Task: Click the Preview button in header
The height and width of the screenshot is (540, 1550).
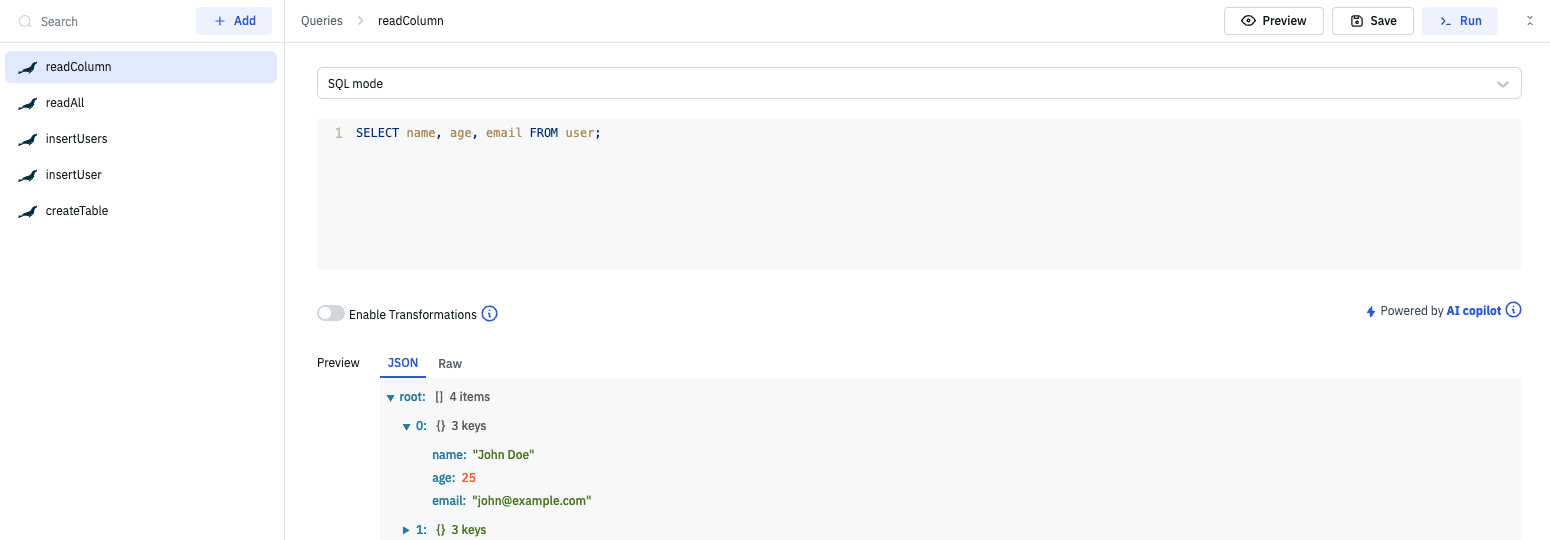Action: pos(1273,21)
